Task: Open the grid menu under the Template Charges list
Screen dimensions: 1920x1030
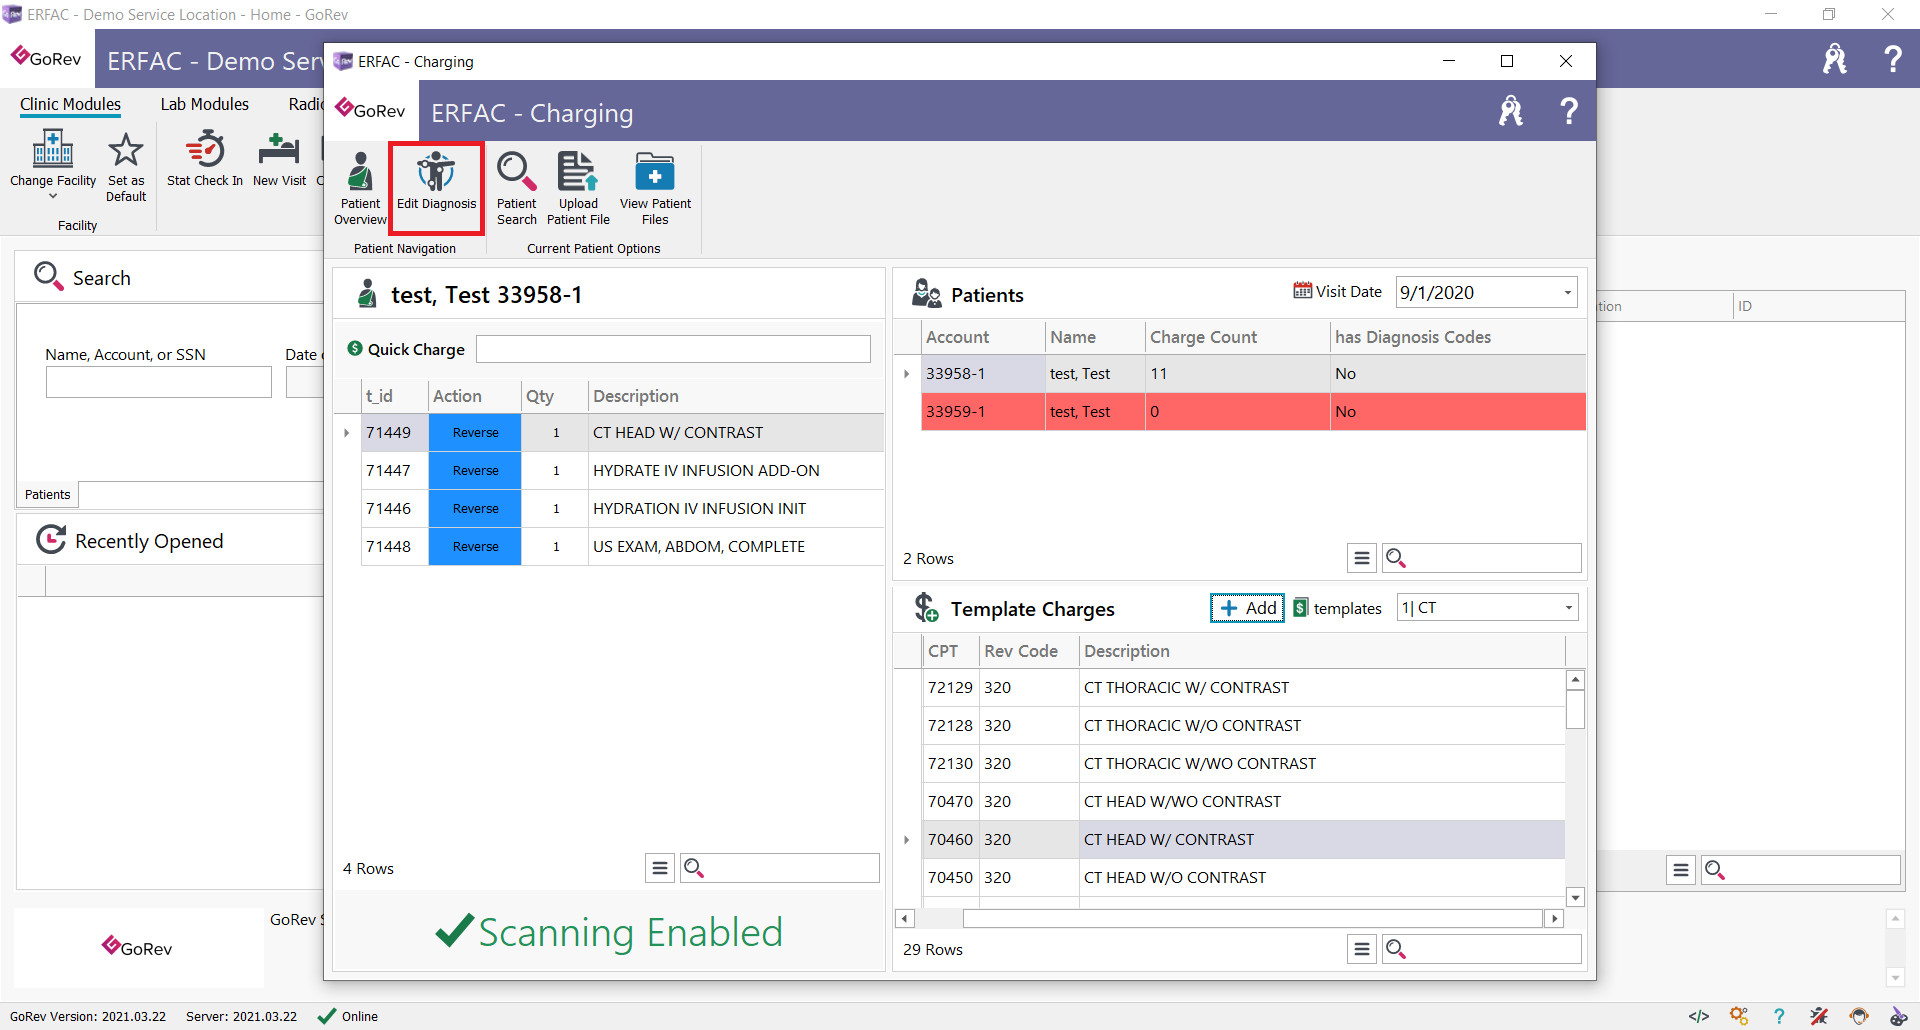Action: point(1362,949)
